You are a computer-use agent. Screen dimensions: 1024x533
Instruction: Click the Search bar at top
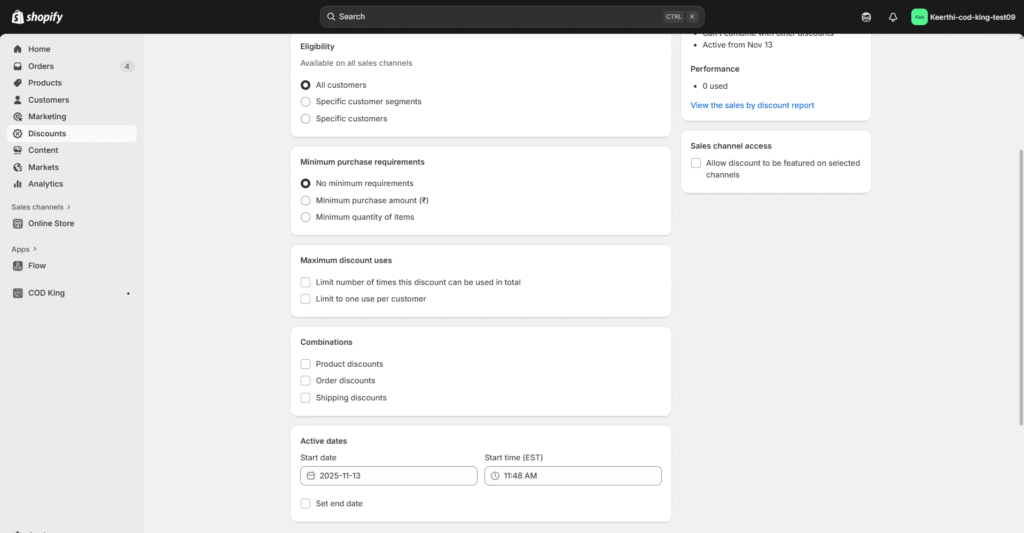click(x=512, y=17)
